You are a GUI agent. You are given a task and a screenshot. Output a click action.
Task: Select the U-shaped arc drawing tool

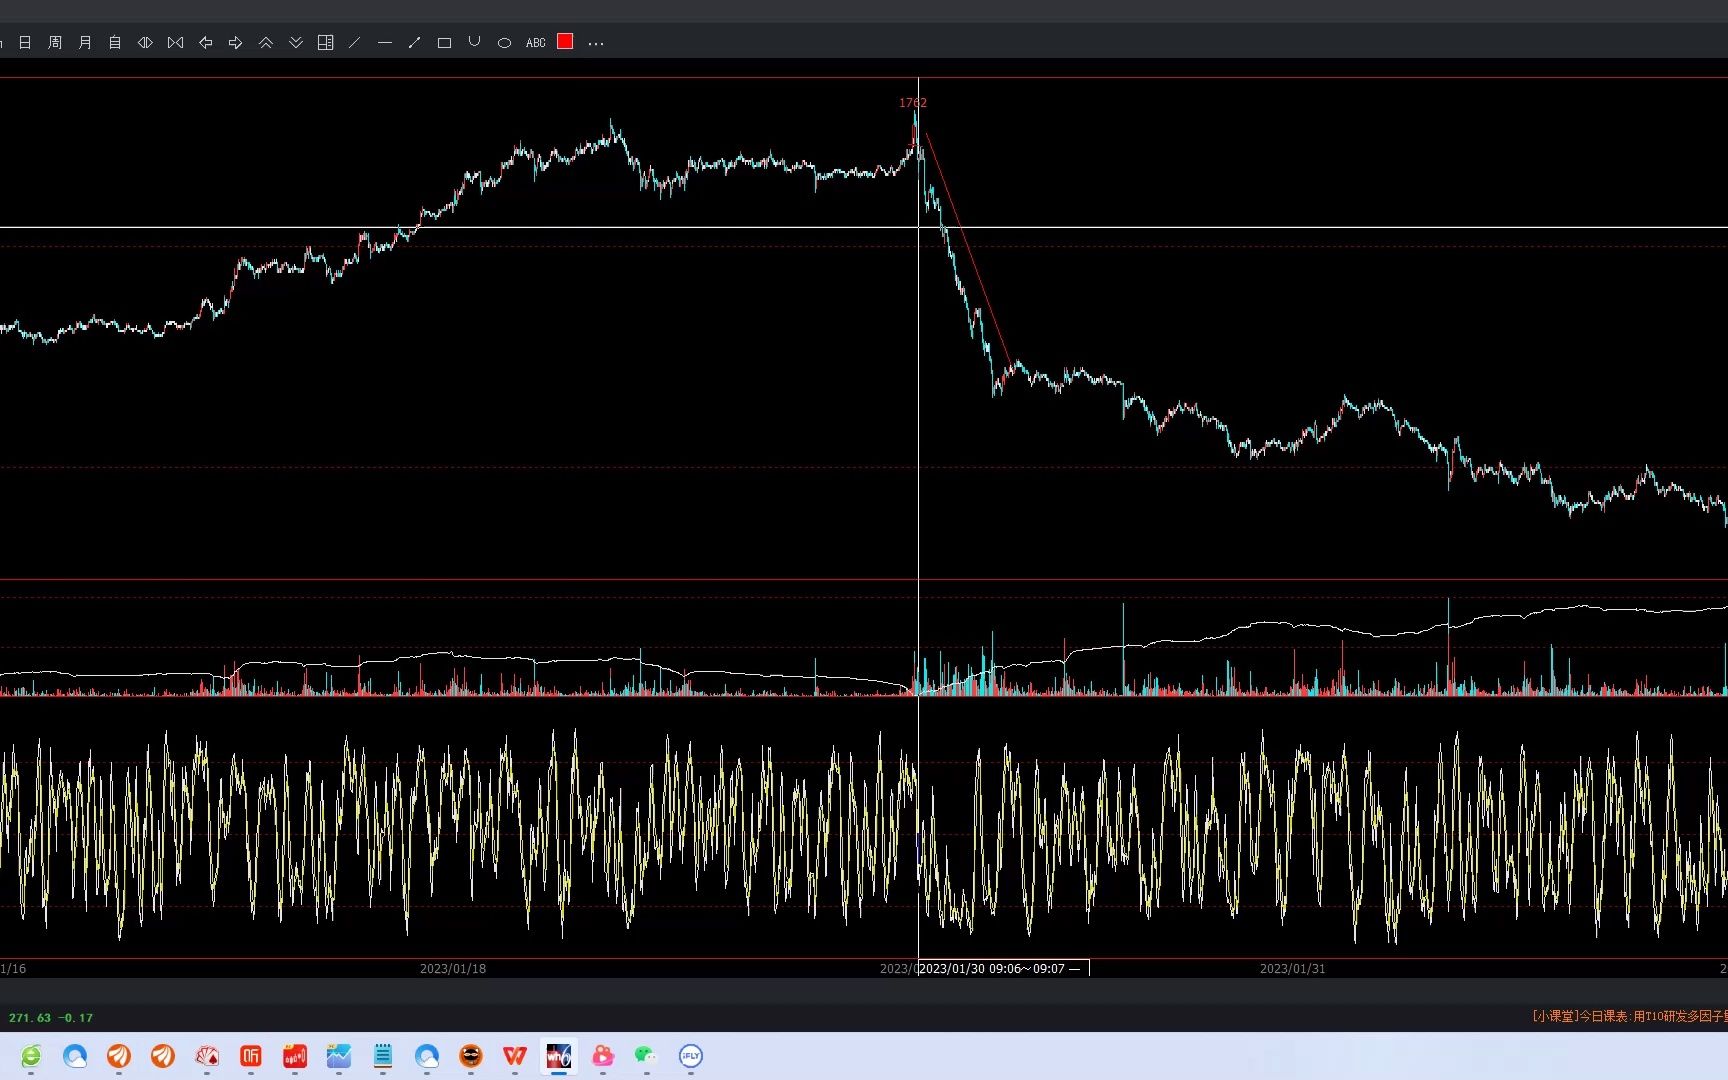coord(474,42)
